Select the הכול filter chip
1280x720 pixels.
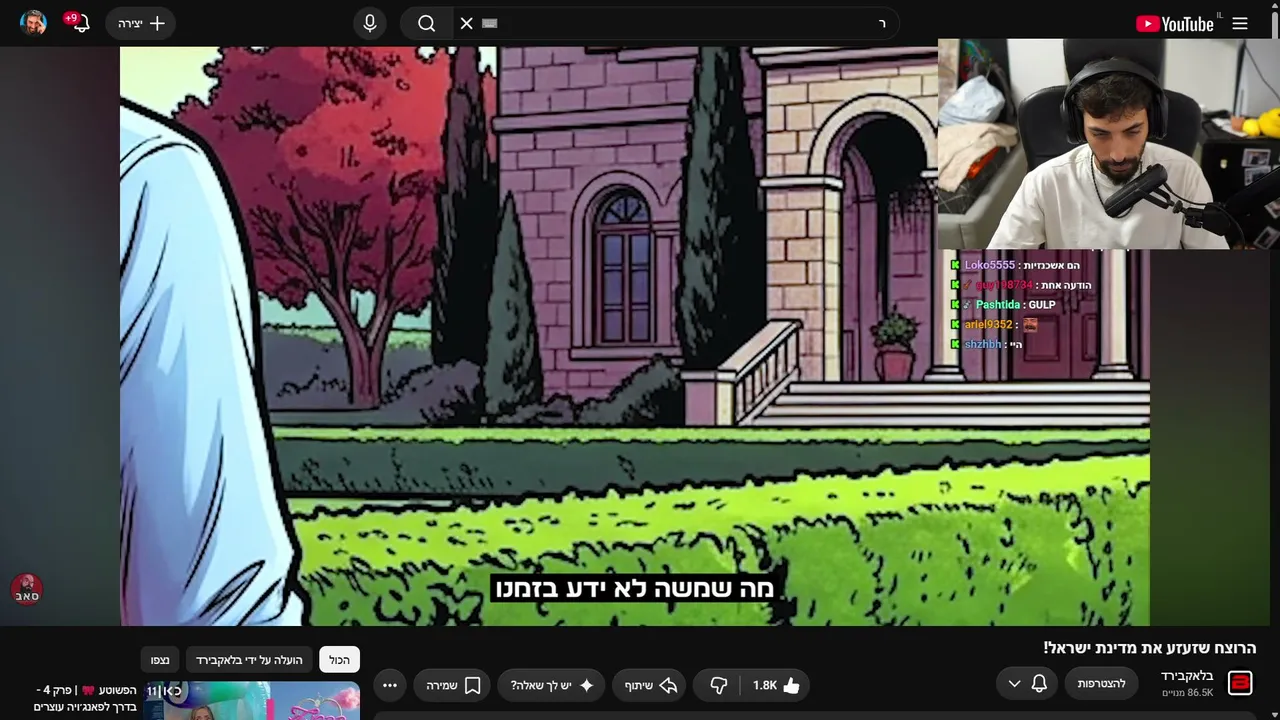coord(340,660)
